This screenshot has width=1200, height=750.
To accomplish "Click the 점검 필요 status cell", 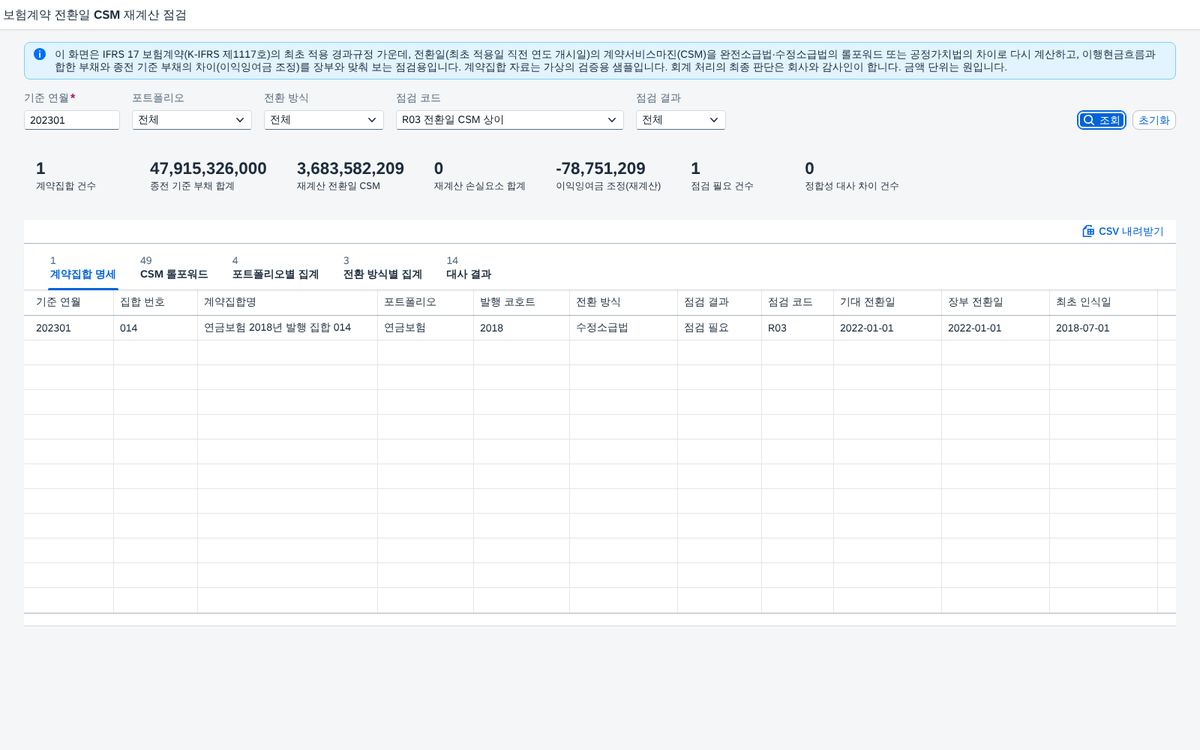I will [720, 328].
